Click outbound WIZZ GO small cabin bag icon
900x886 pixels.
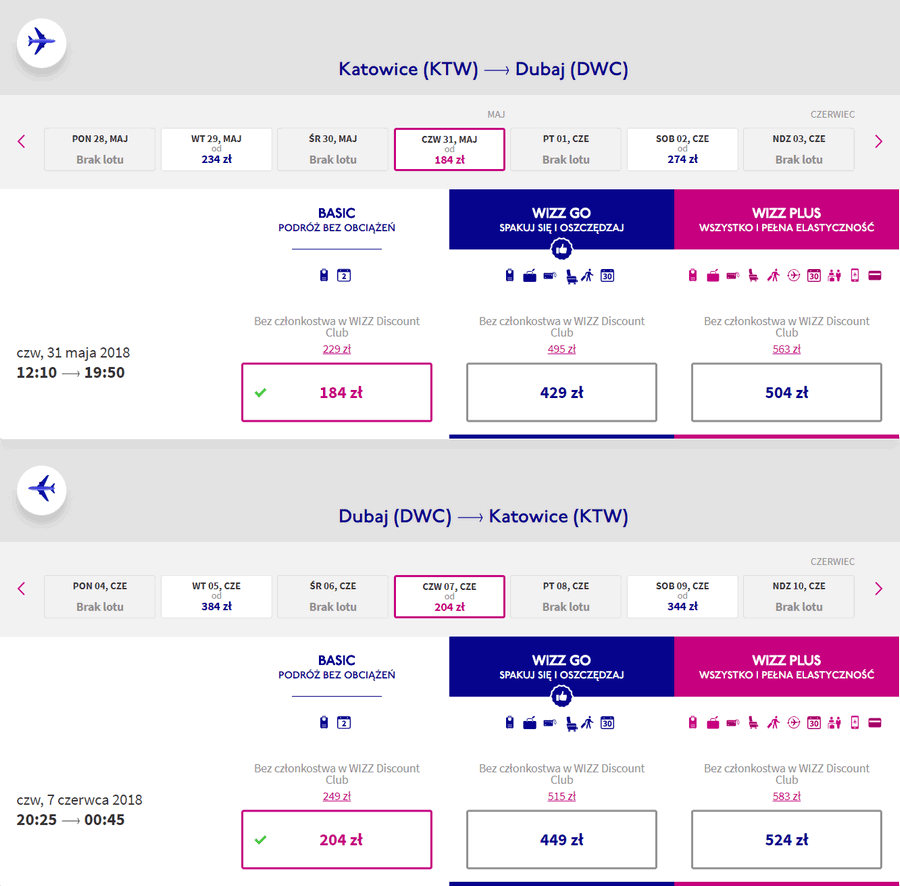510,276
